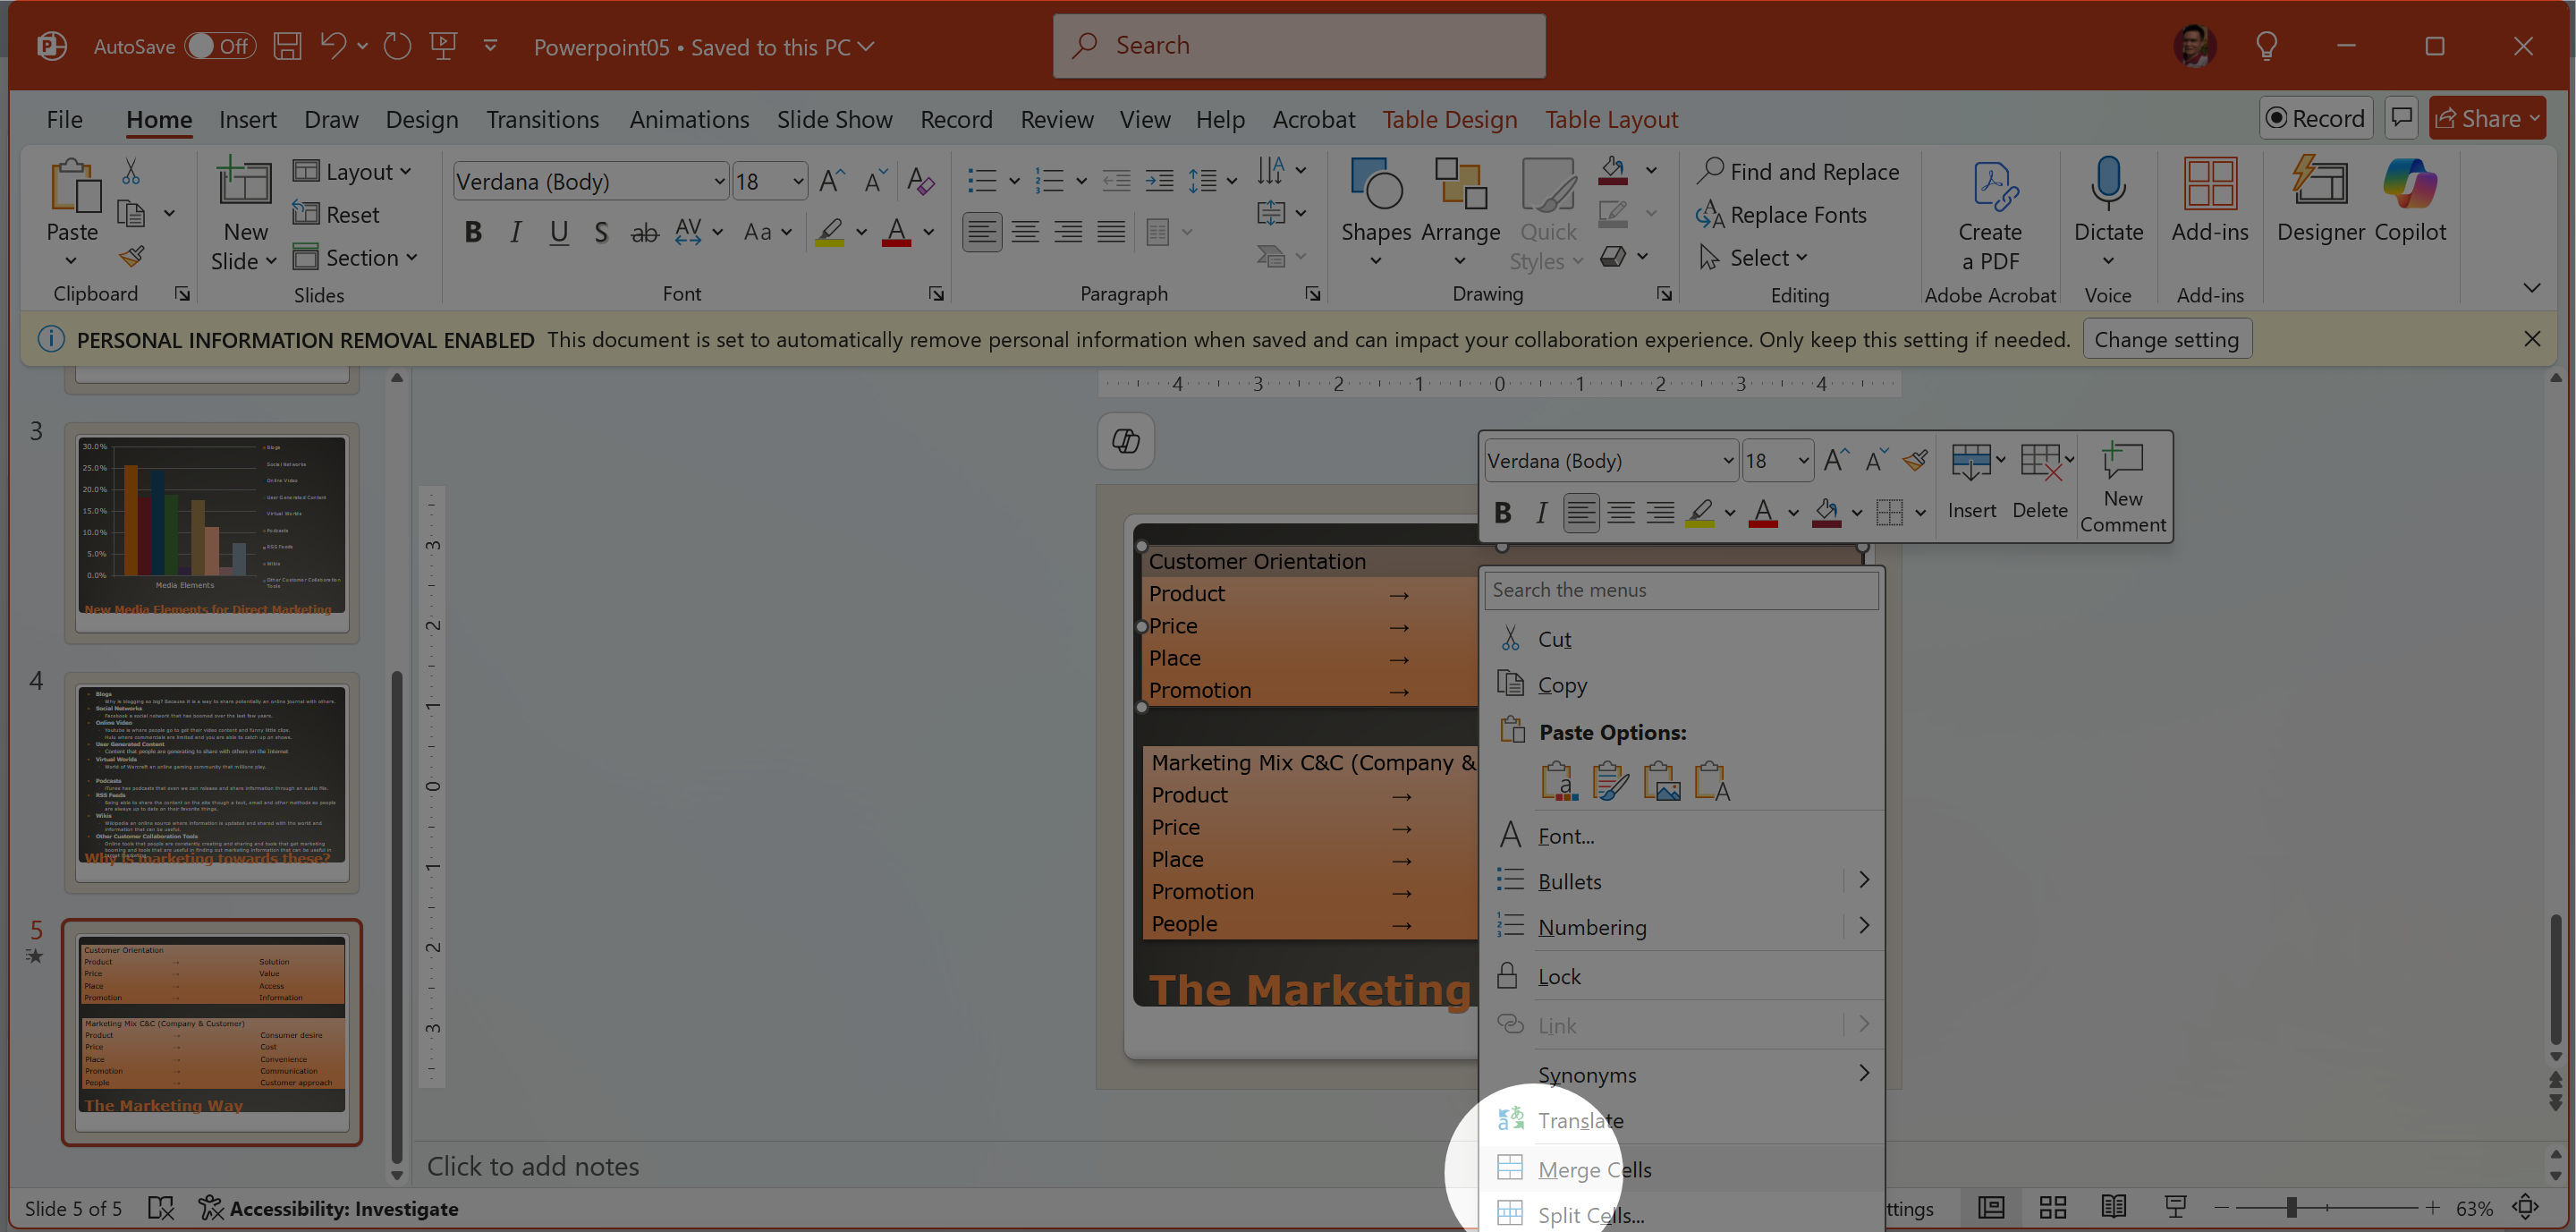Viewport: 2576px width, 1232px height.
Task: Open the ribbon font name dropdown
Action: [x=718, y=181]
